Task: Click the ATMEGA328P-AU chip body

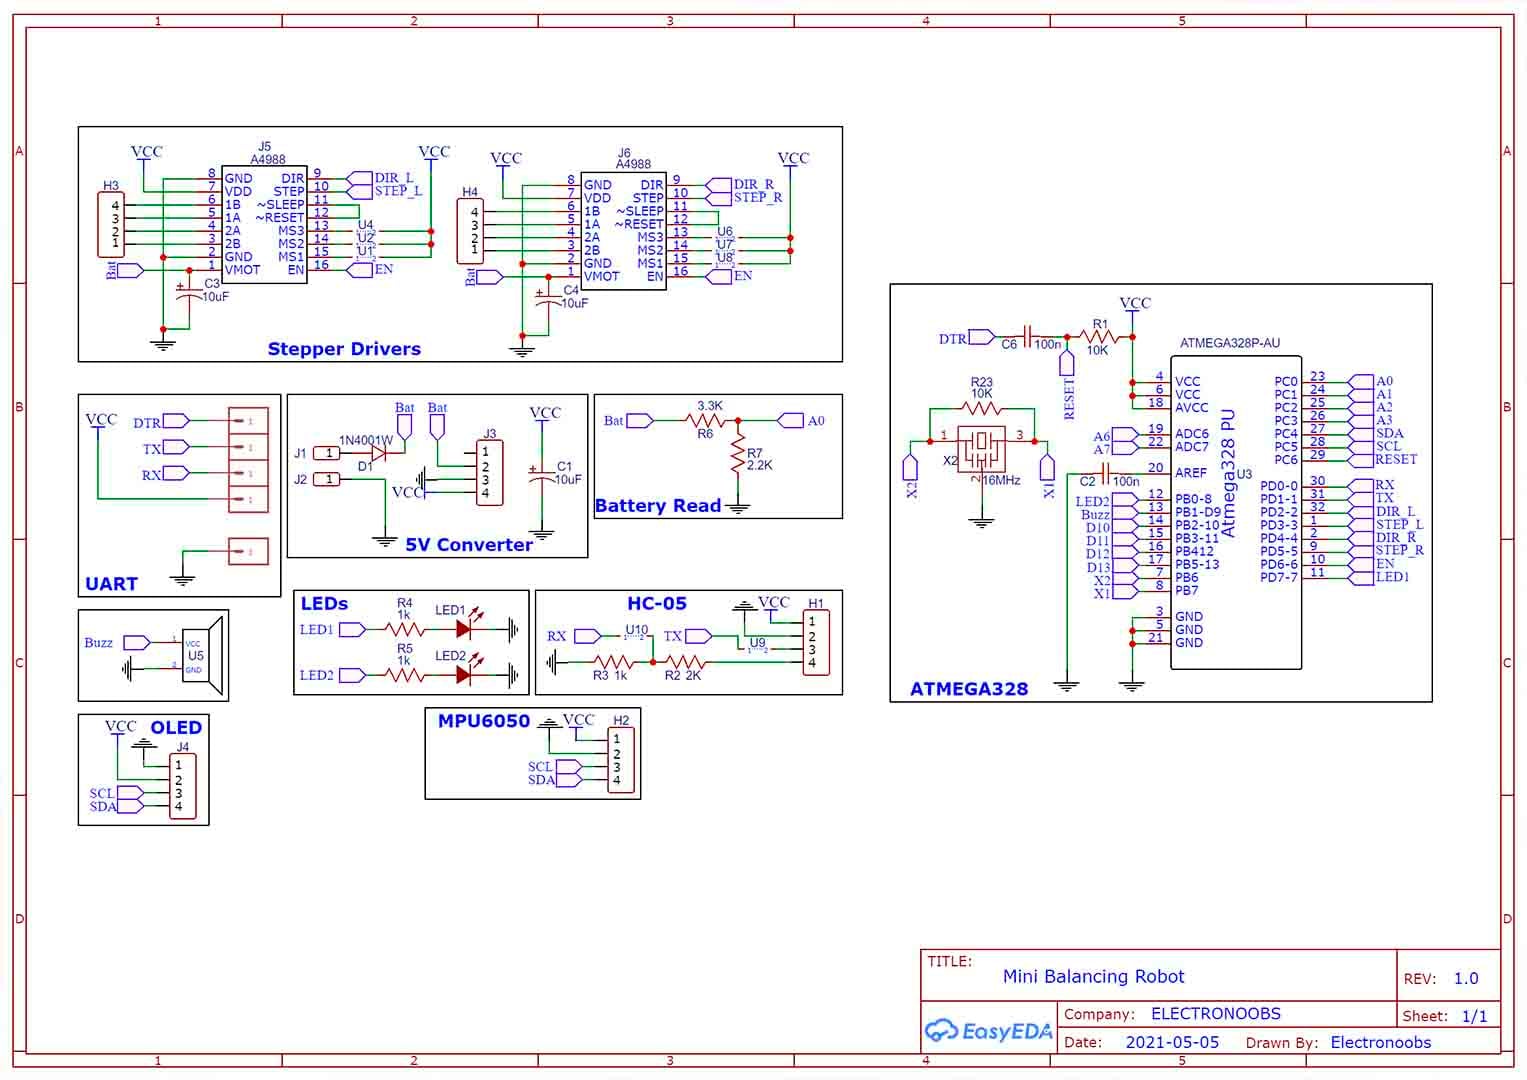Action: (1236, 512)
